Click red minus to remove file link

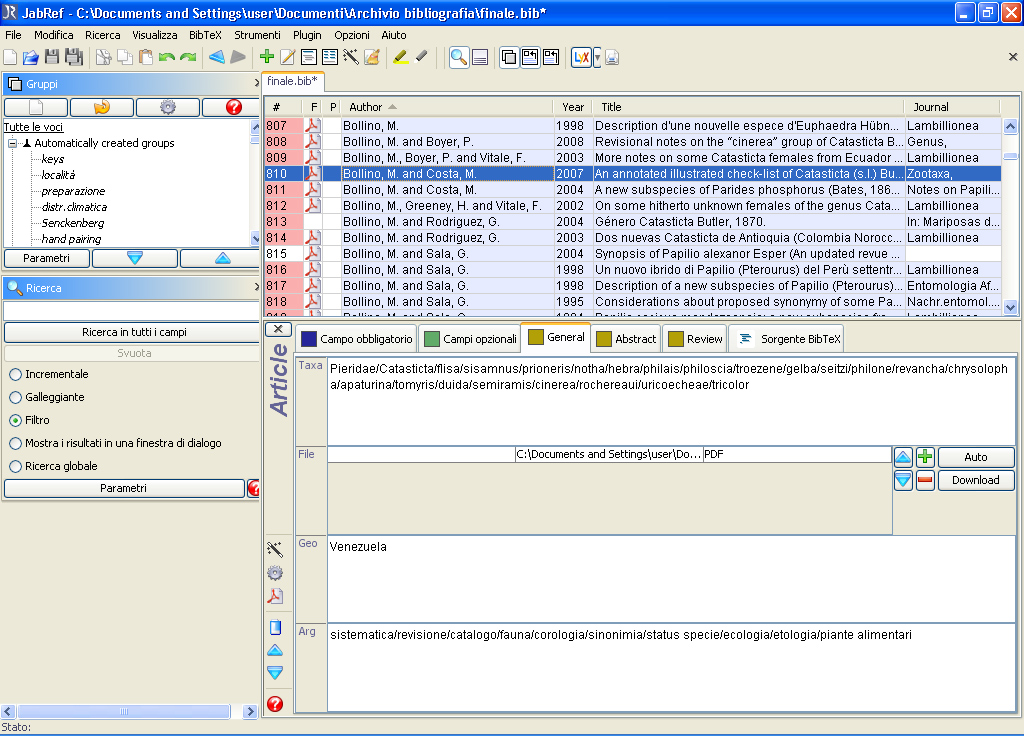coord(925,480)
